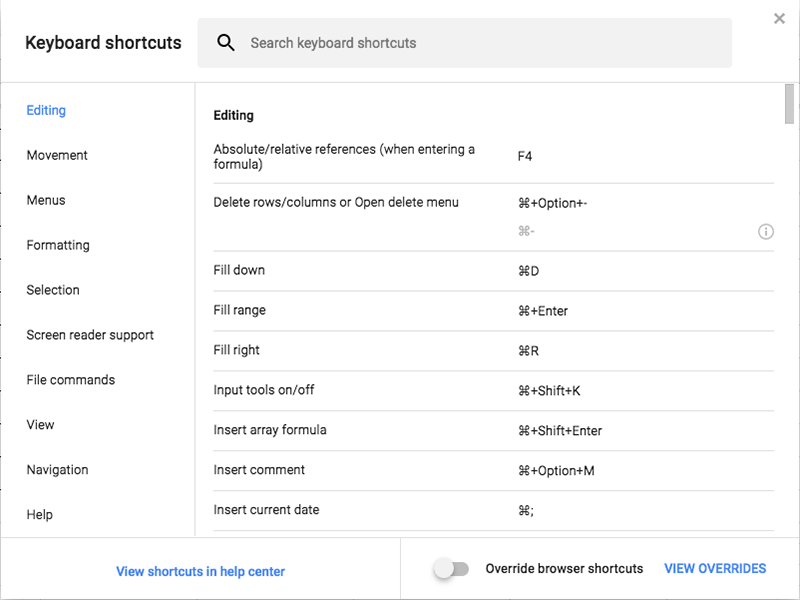800x600 pixels.
Task: Close the Keyboard shortcuts dialog
Action: point(779,19)
